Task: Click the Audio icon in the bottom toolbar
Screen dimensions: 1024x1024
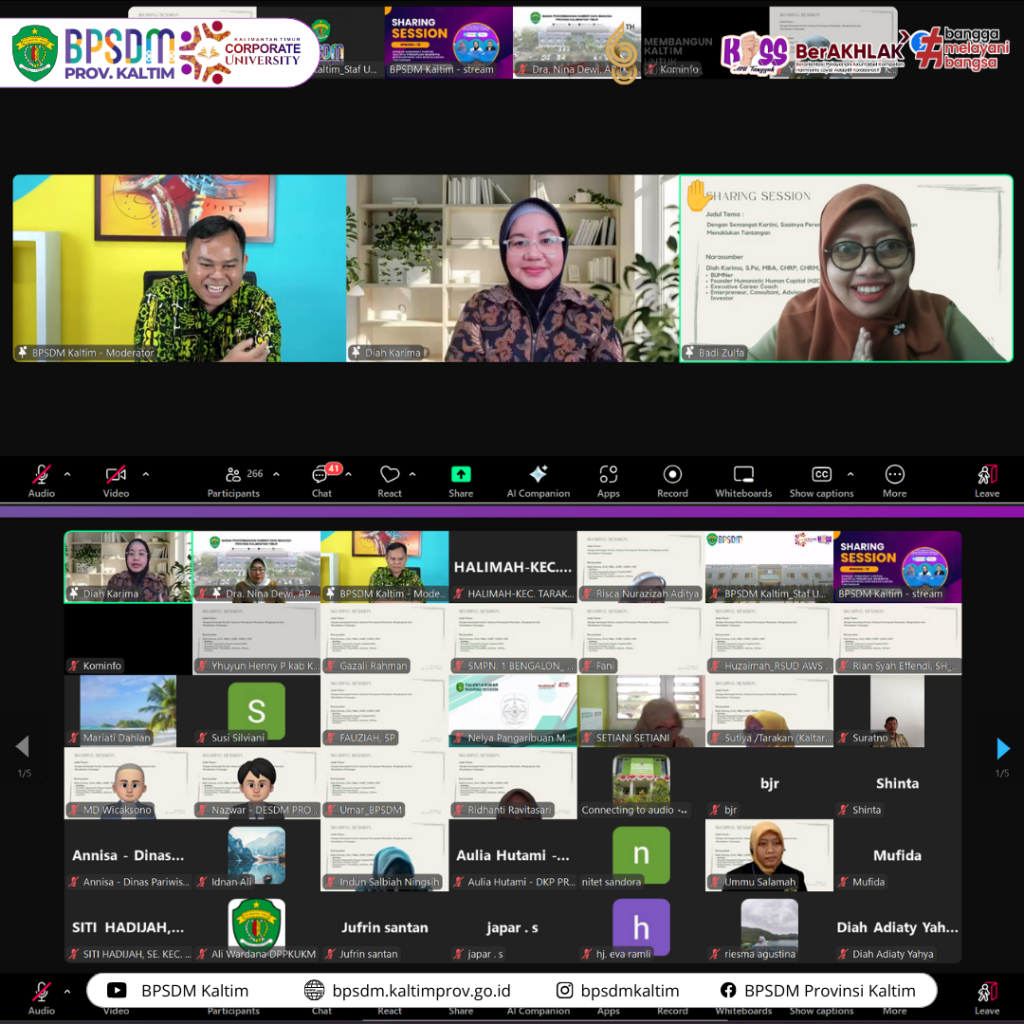Action: [x=41, y=997]
